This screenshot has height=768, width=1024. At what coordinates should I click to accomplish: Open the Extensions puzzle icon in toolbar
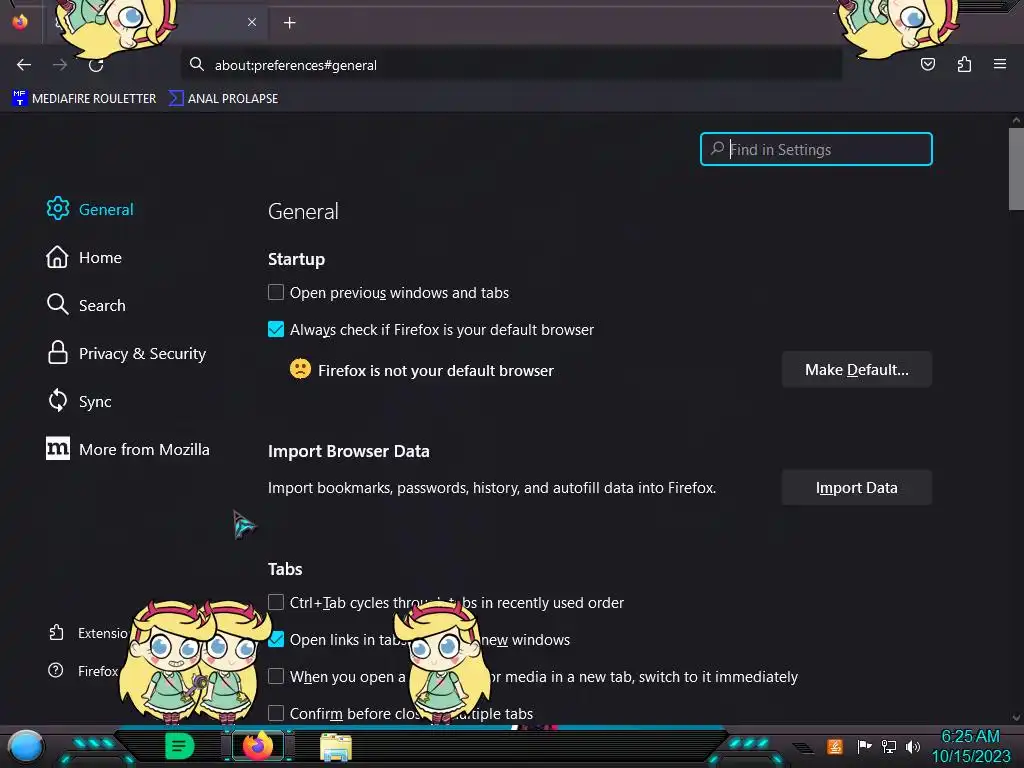[964, 64]
